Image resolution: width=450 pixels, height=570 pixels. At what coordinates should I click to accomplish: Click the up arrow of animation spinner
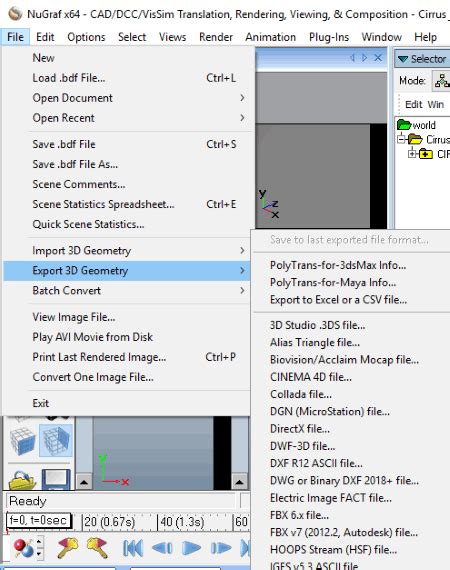click(x=40, y=542)
